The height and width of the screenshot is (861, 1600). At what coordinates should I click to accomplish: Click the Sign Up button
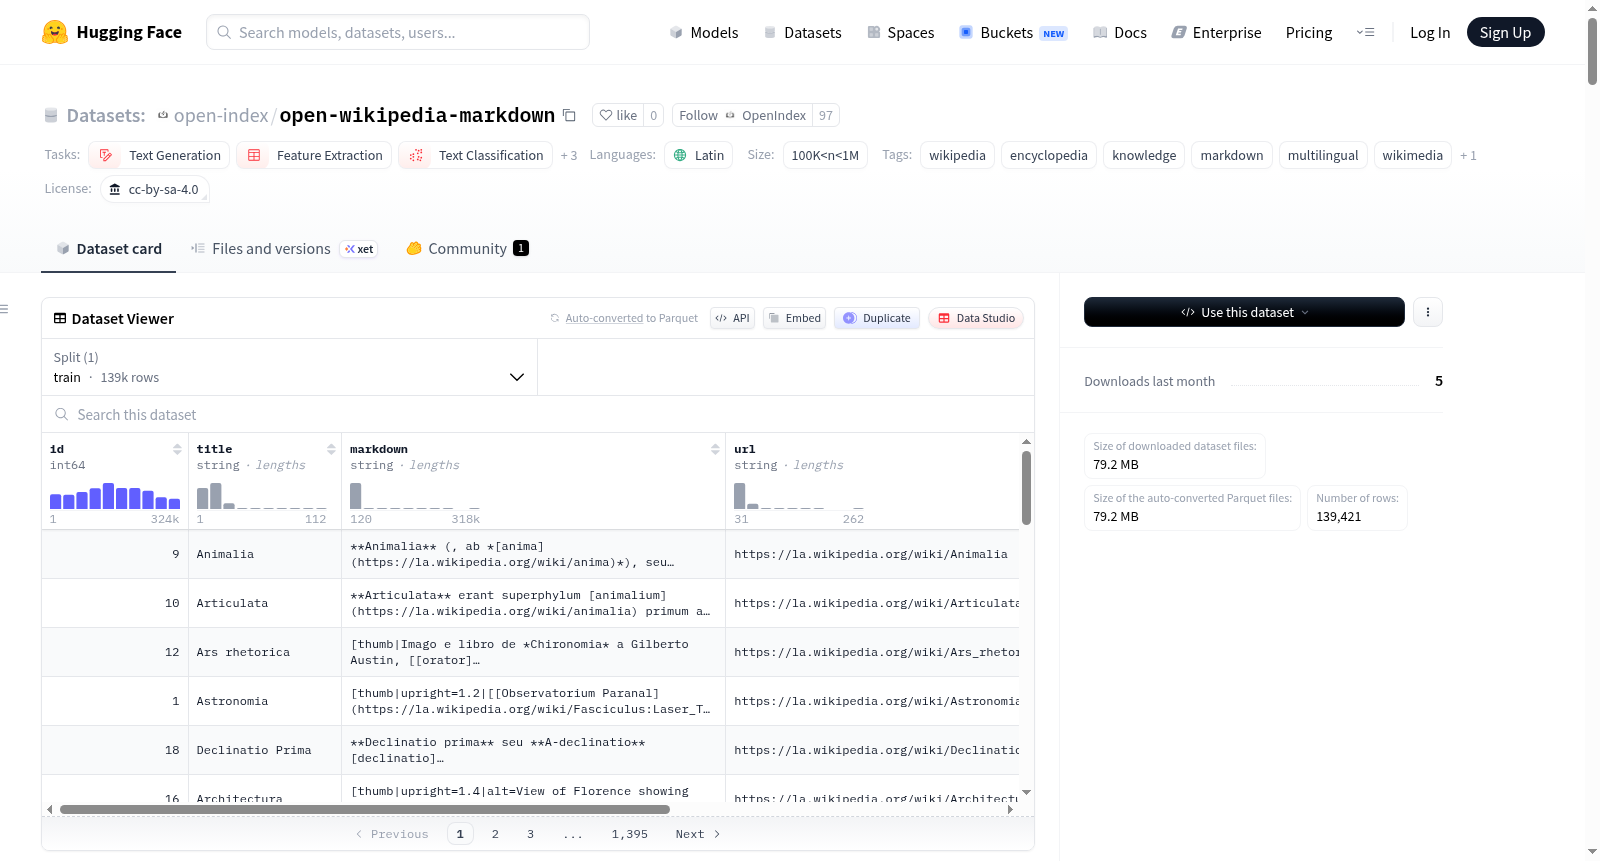click(x=1505, y=32)
